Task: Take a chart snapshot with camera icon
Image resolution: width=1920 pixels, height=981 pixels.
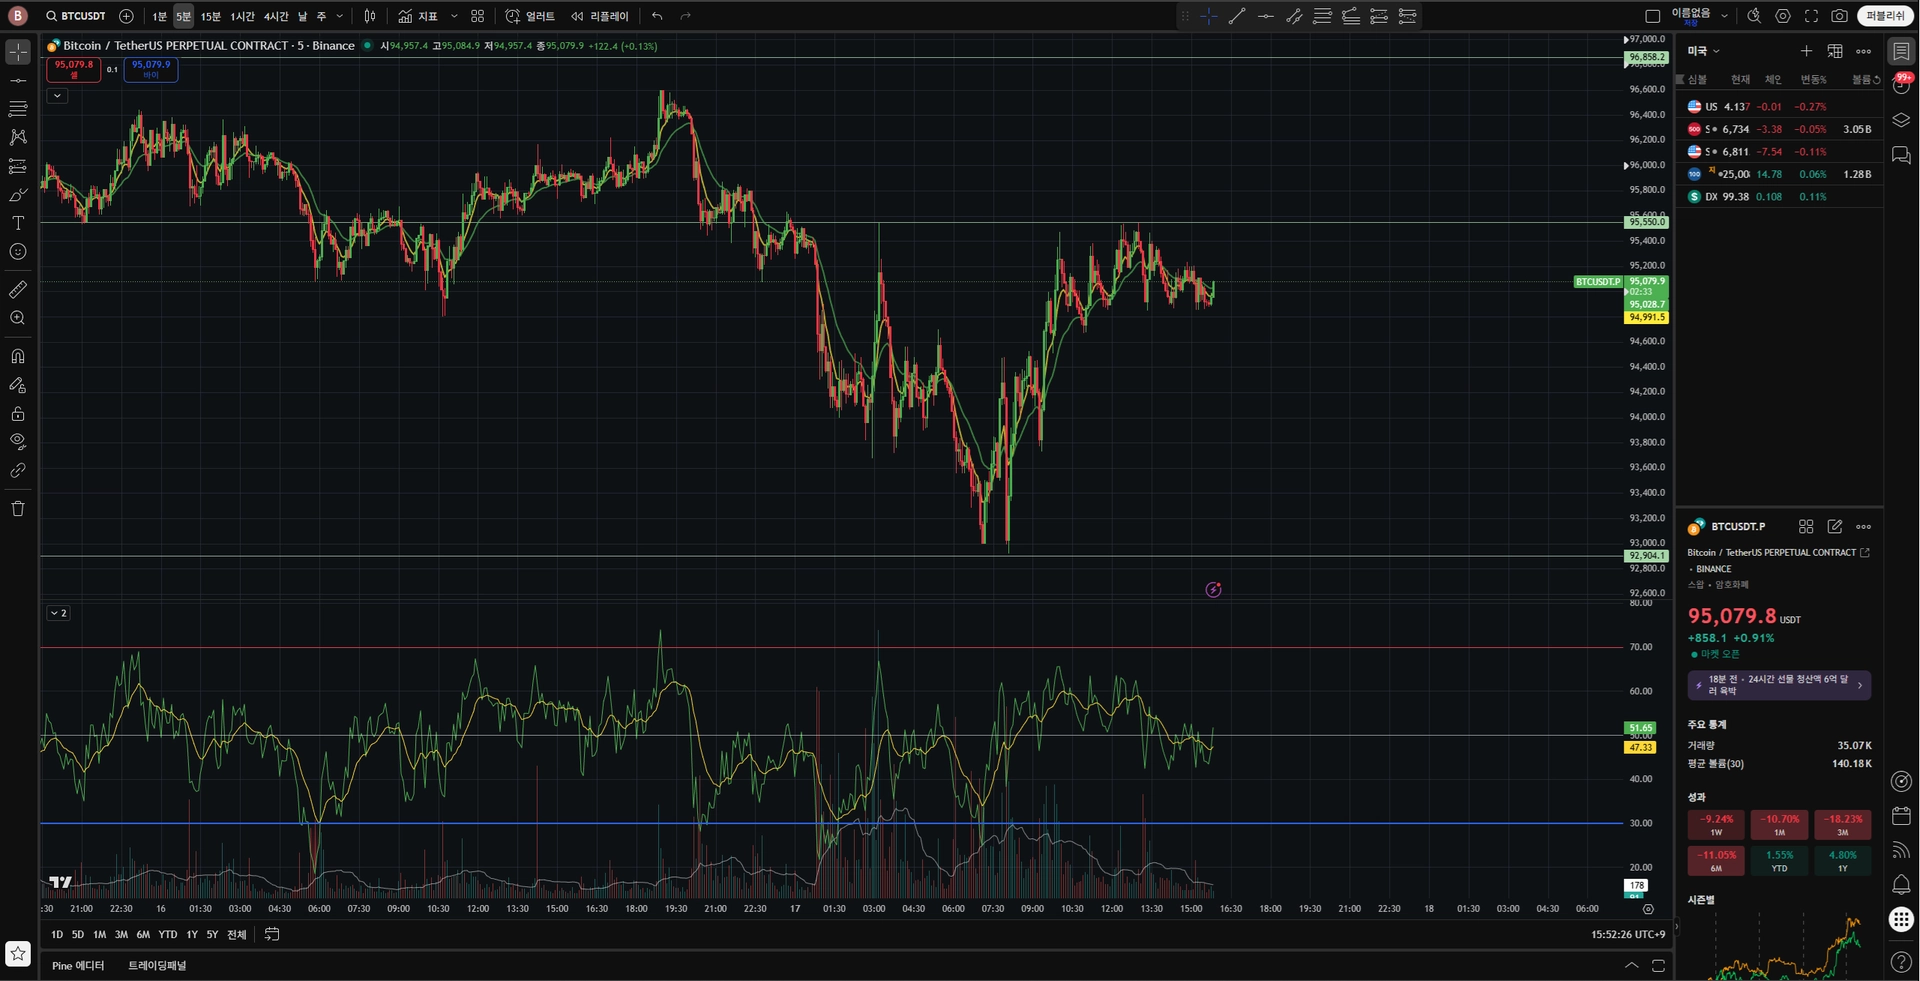Action: point(1839,16)
